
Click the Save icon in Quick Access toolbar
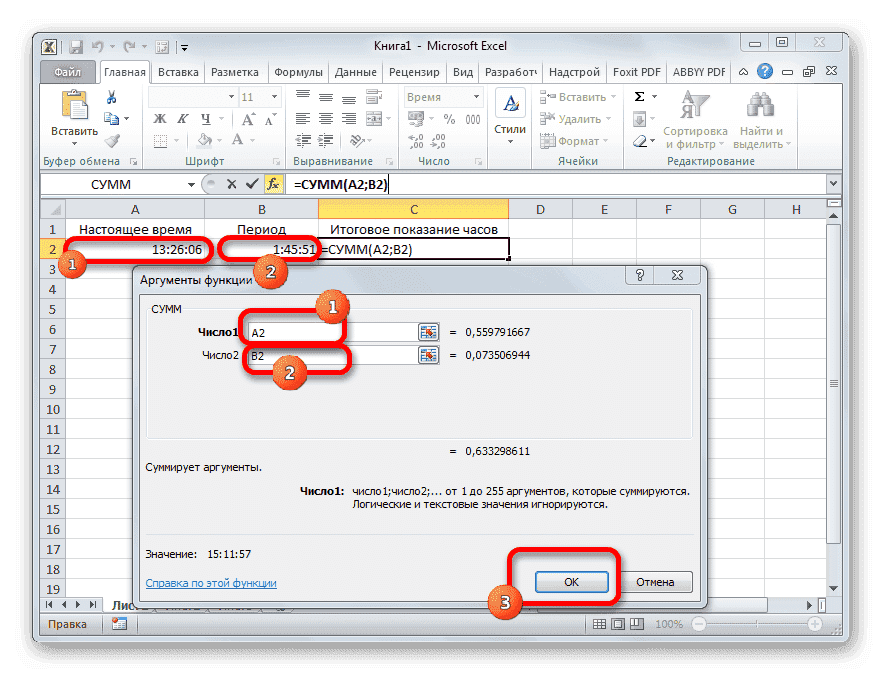point(75,46)
